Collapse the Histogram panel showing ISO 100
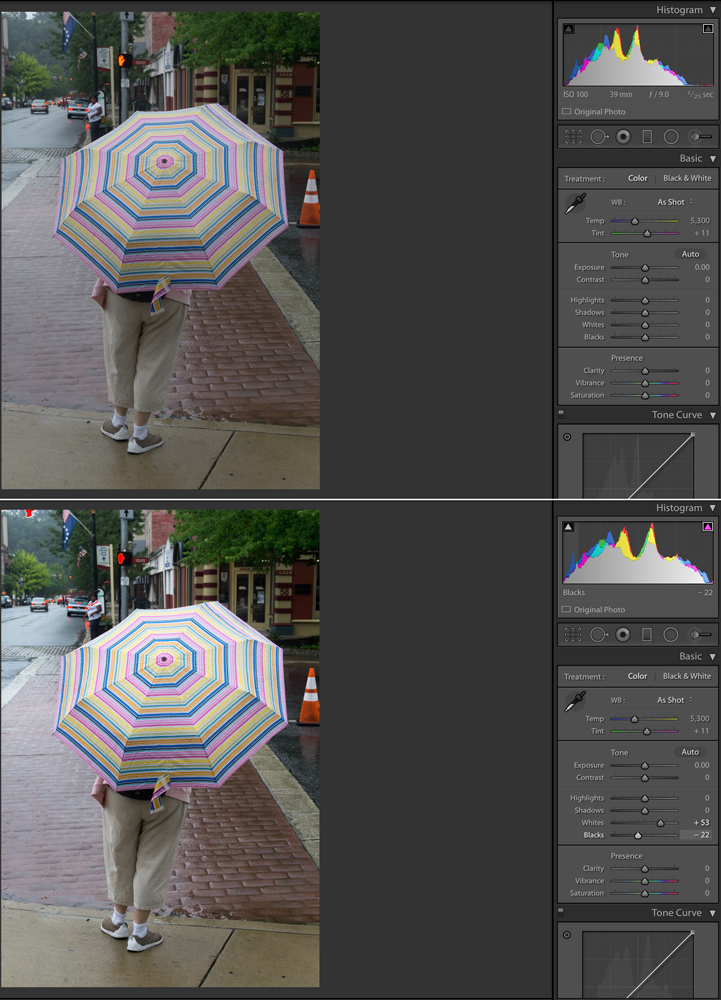Screen dimensions: 721x1000 [712, 10]
